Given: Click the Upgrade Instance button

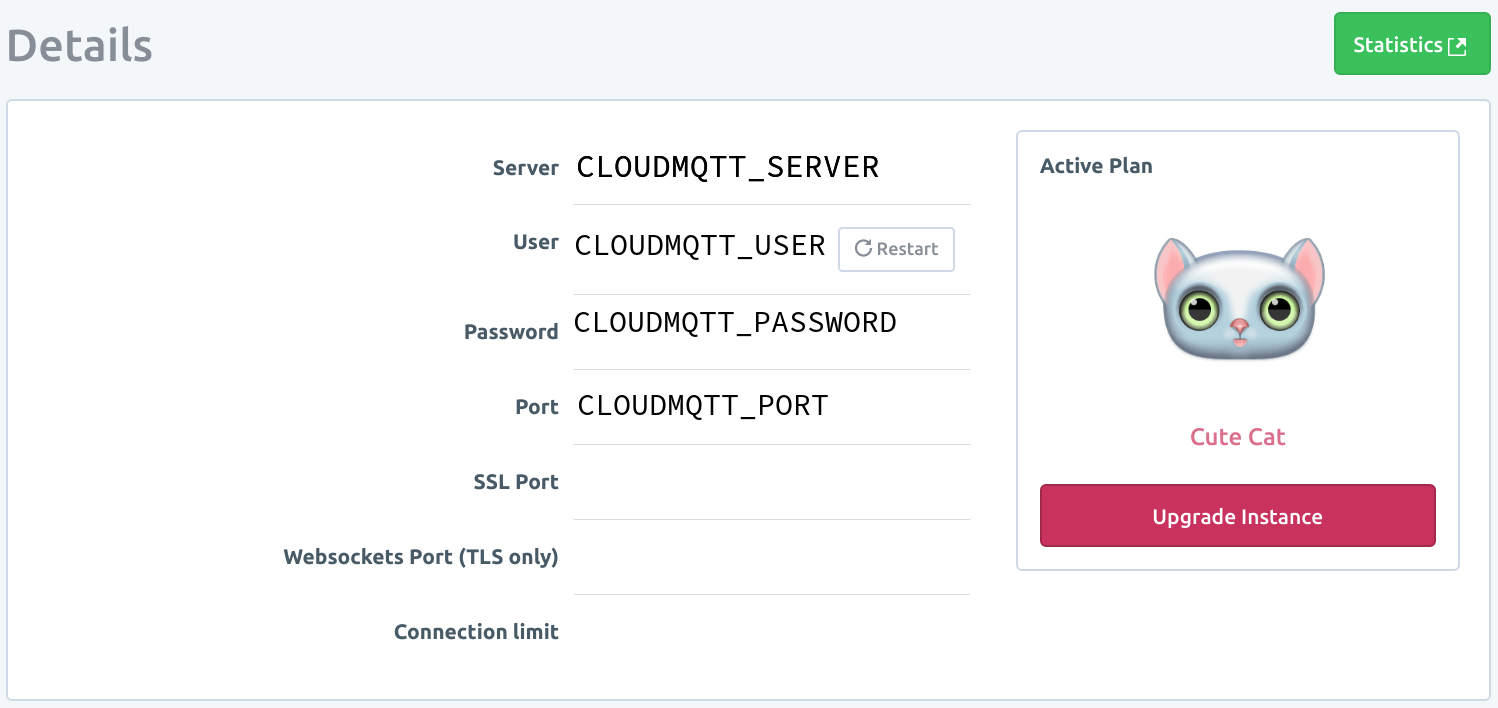Looking at the screenshot, I should [x=1237, y=516].
